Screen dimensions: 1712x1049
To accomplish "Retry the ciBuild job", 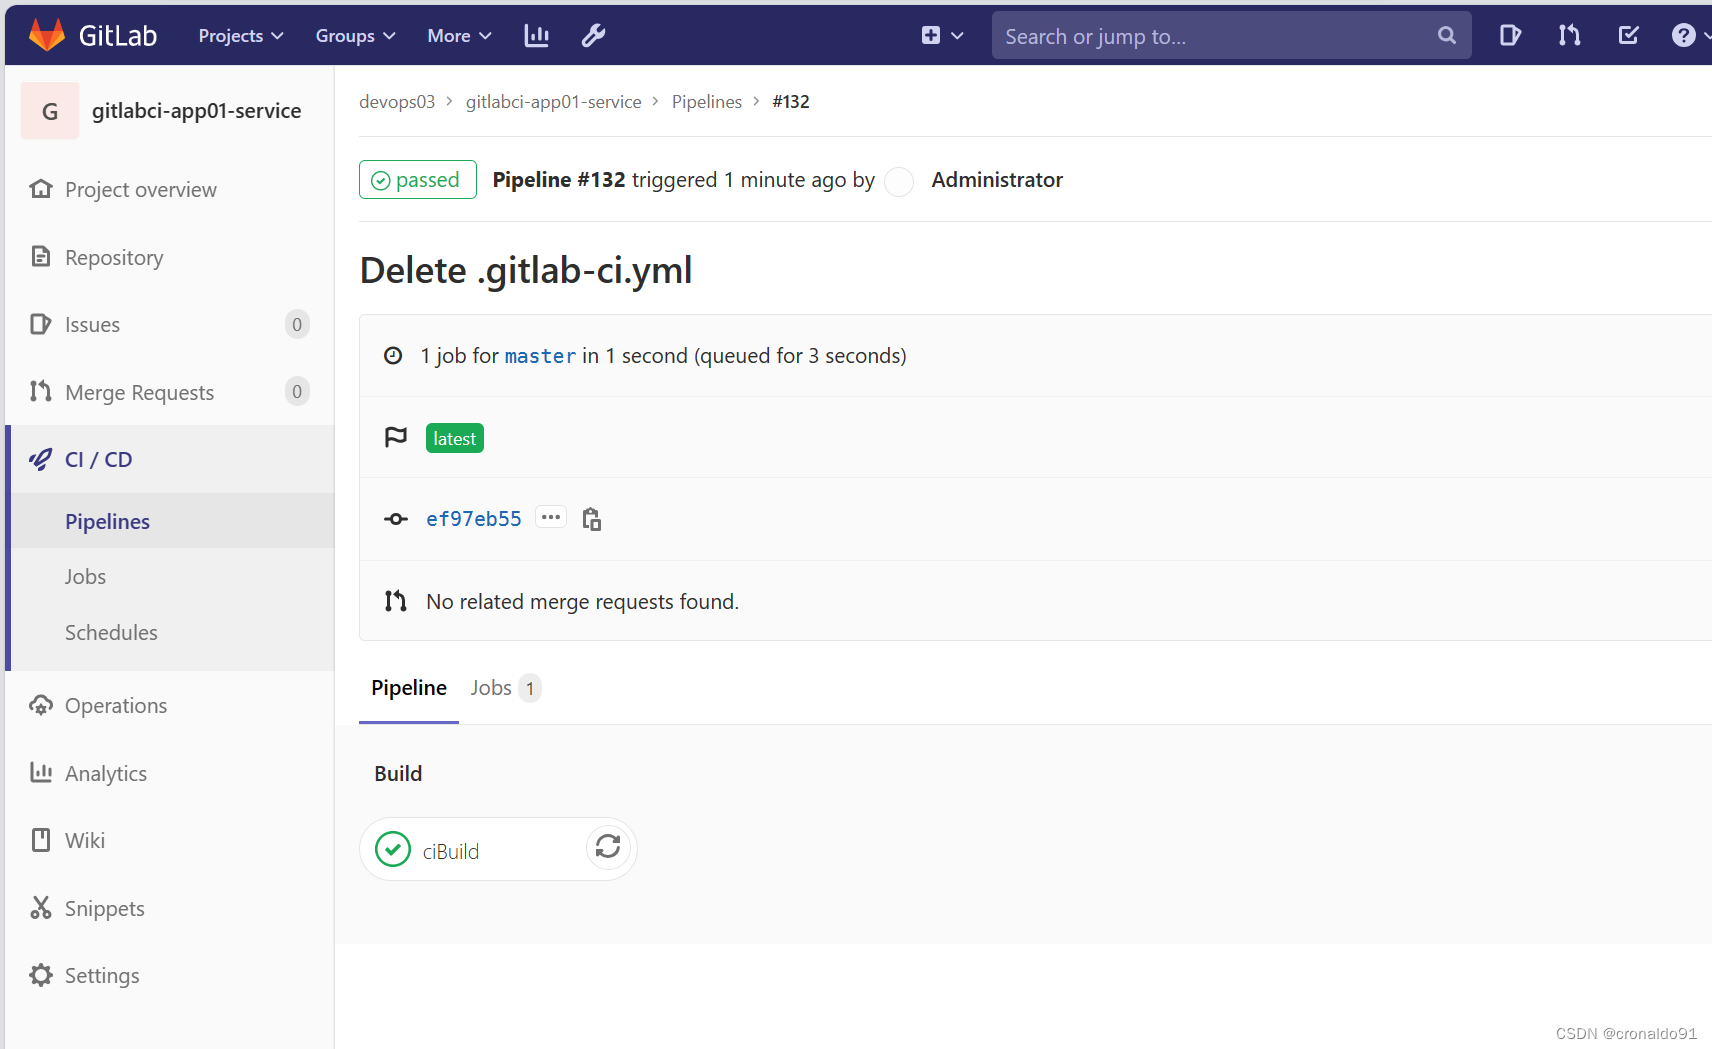I will (x=608, y=847).
